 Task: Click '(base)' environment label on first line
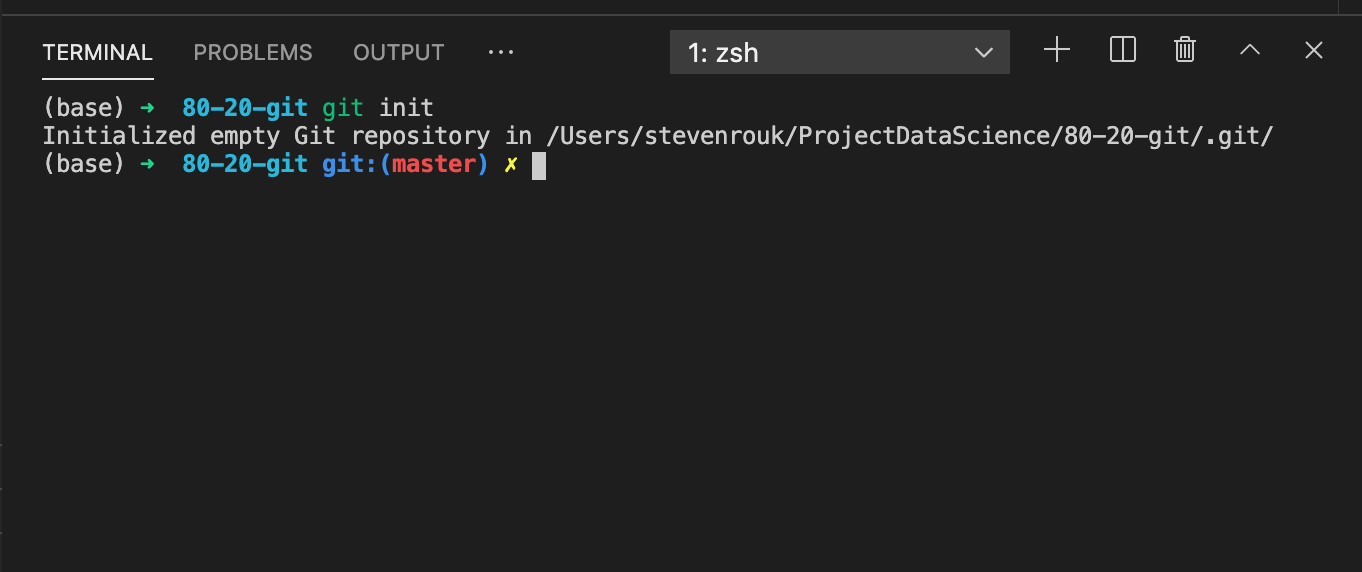coord(83,108)
